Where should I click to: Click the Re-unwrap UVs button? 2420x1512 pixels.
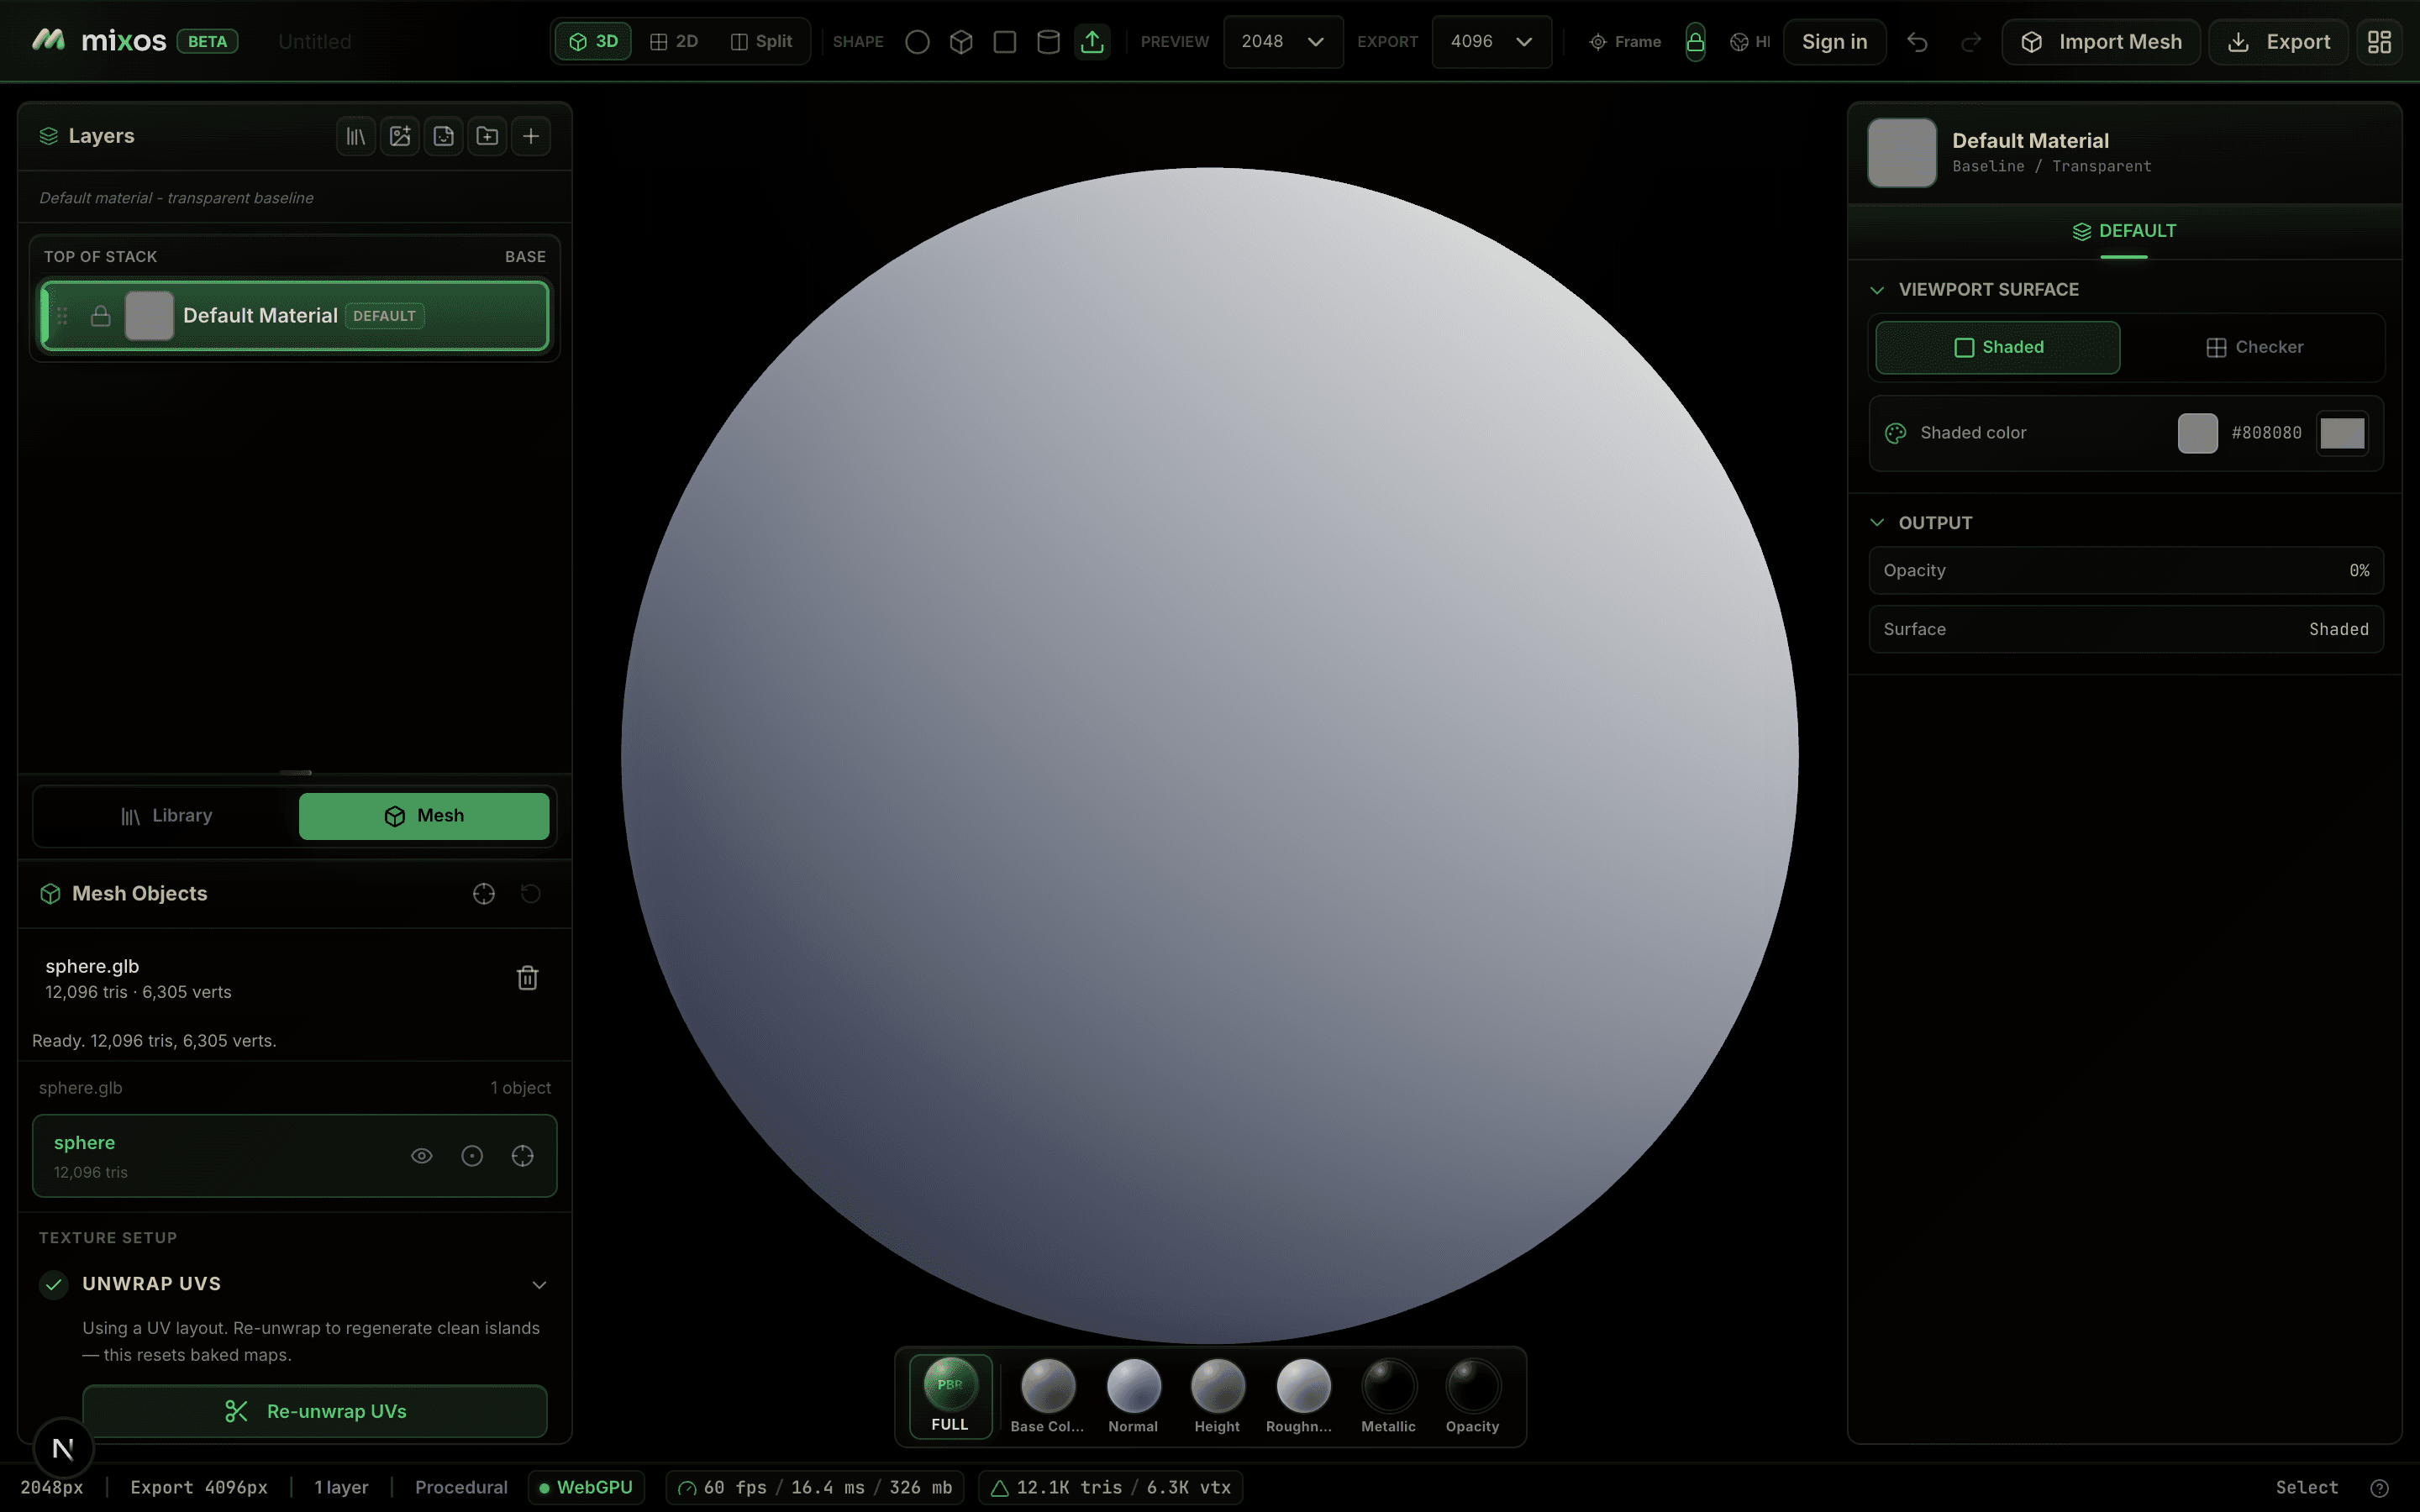pos(315,1411)
